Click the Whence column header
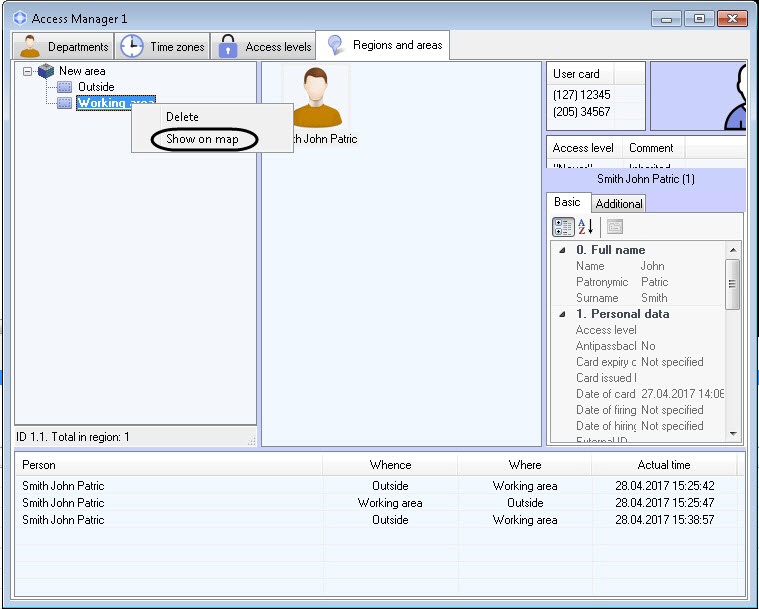Viewport: 759px width, 609px height. coord(390,465)
